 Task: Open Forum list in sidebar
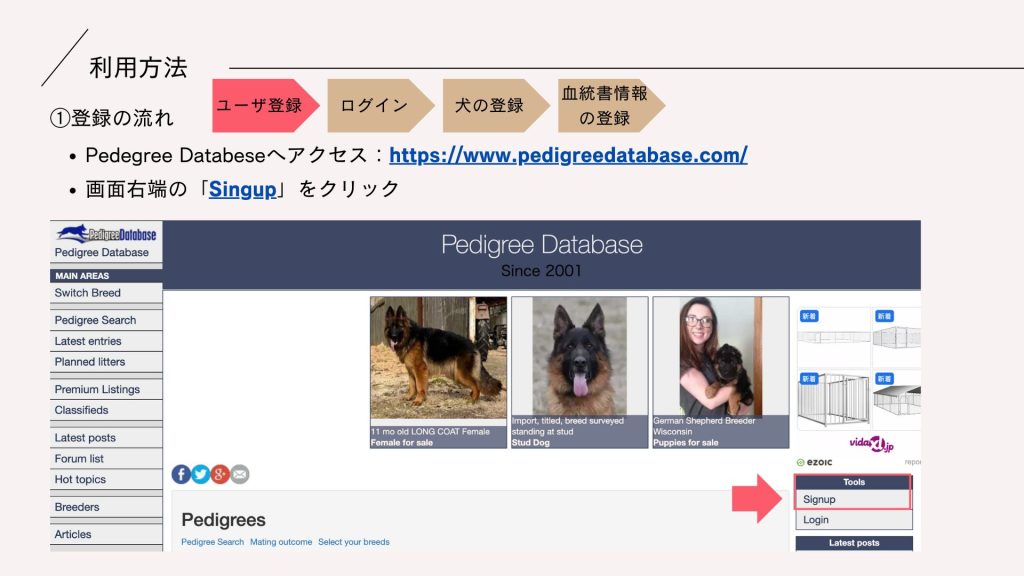tap(106, 458)
